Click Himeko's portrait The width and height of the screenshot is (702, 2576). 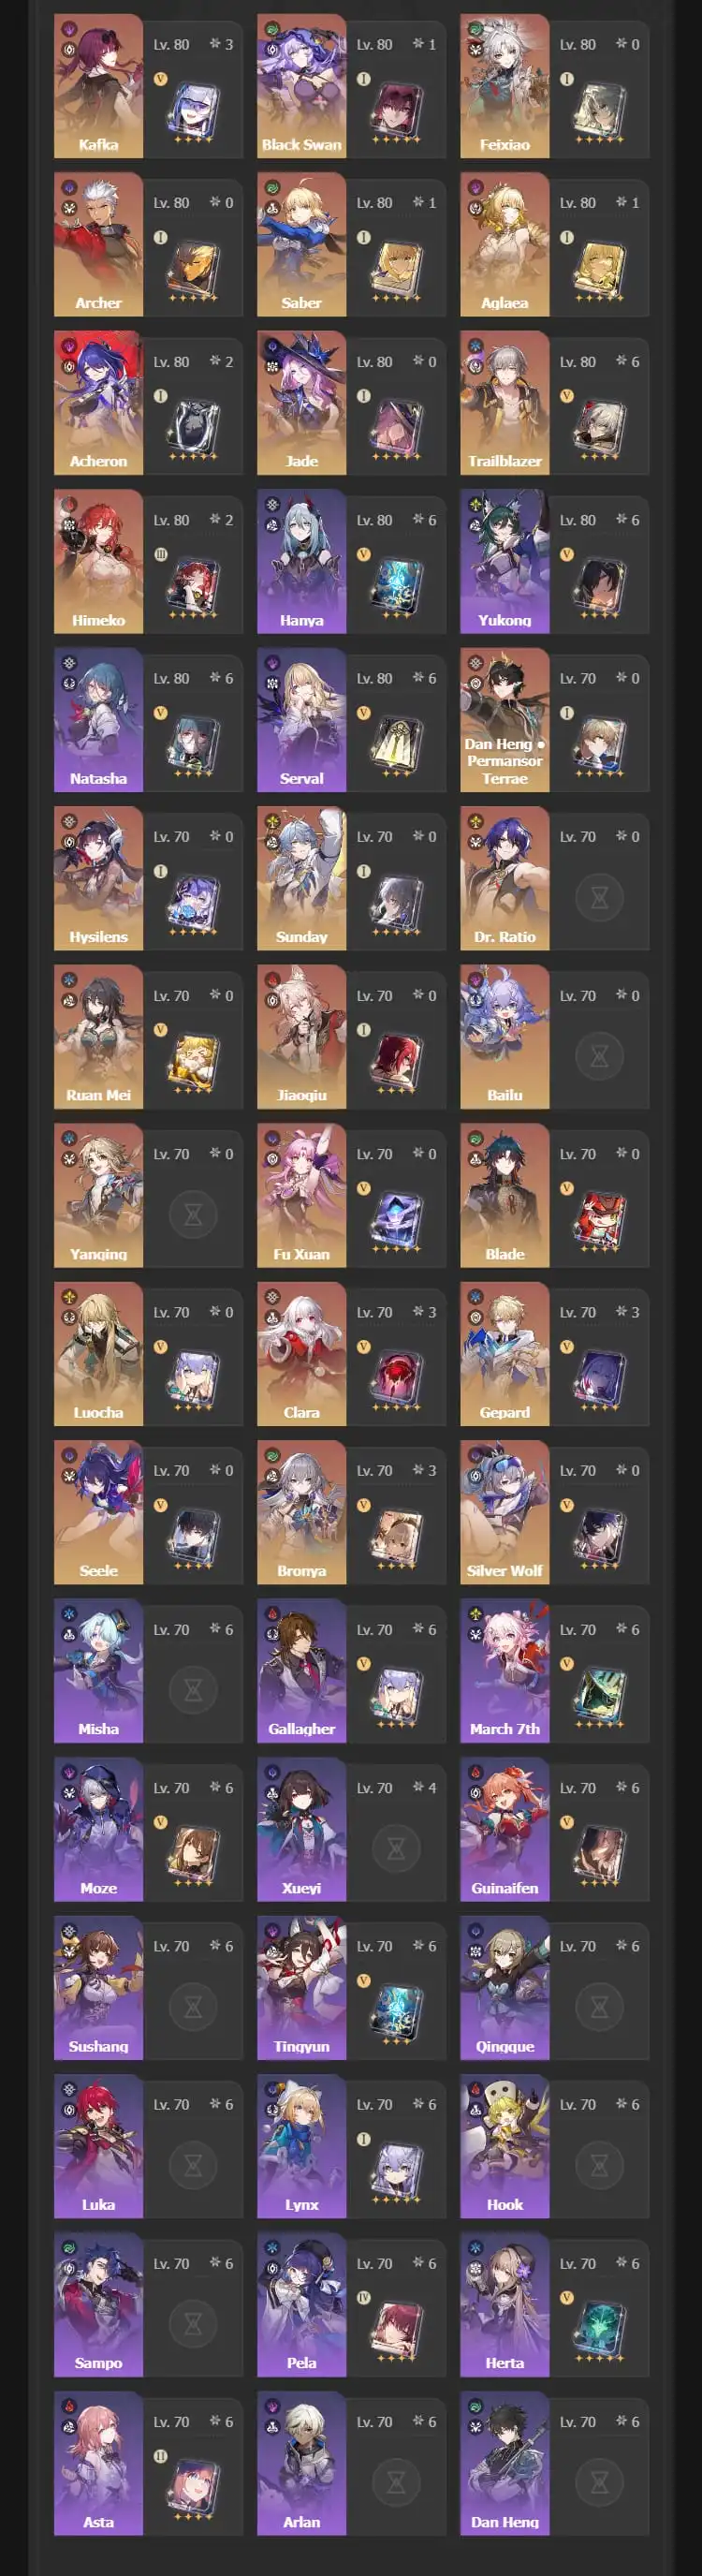tap(98, 561)
